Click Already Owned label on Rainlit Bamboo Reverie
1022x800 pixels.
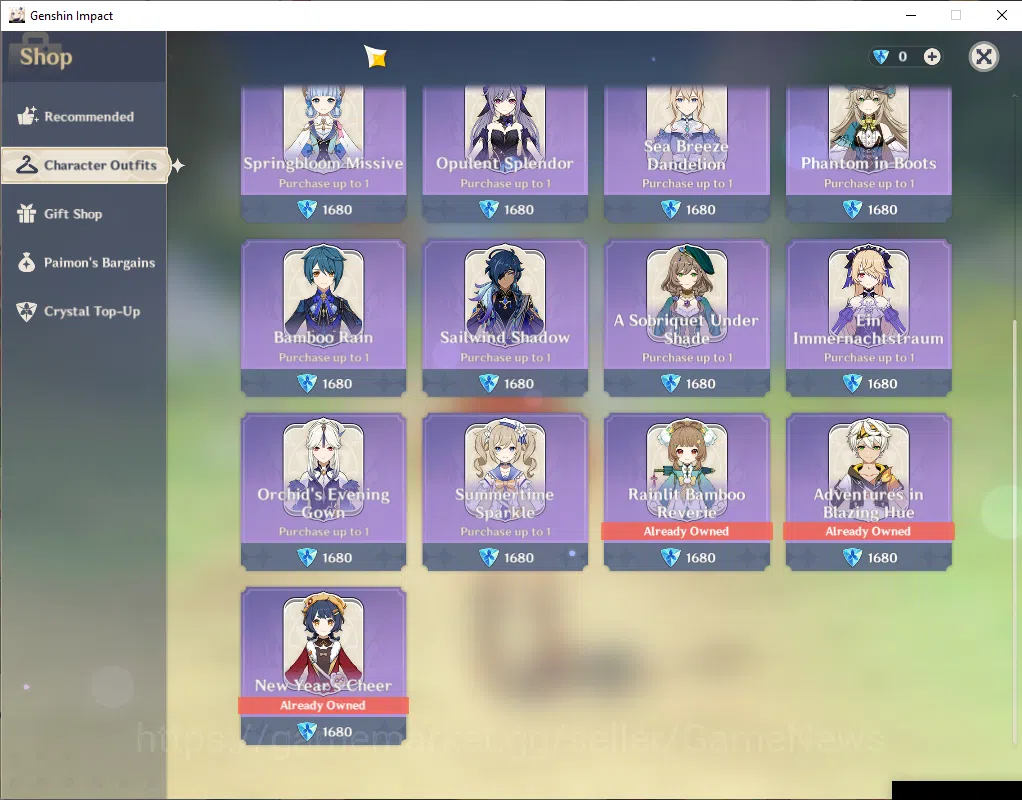click(x=686, y=531)
